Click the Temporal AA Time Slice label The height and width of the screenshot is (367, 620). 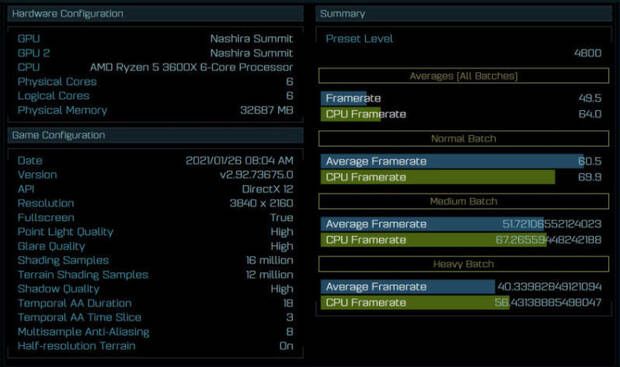click(x=79, y=318)
